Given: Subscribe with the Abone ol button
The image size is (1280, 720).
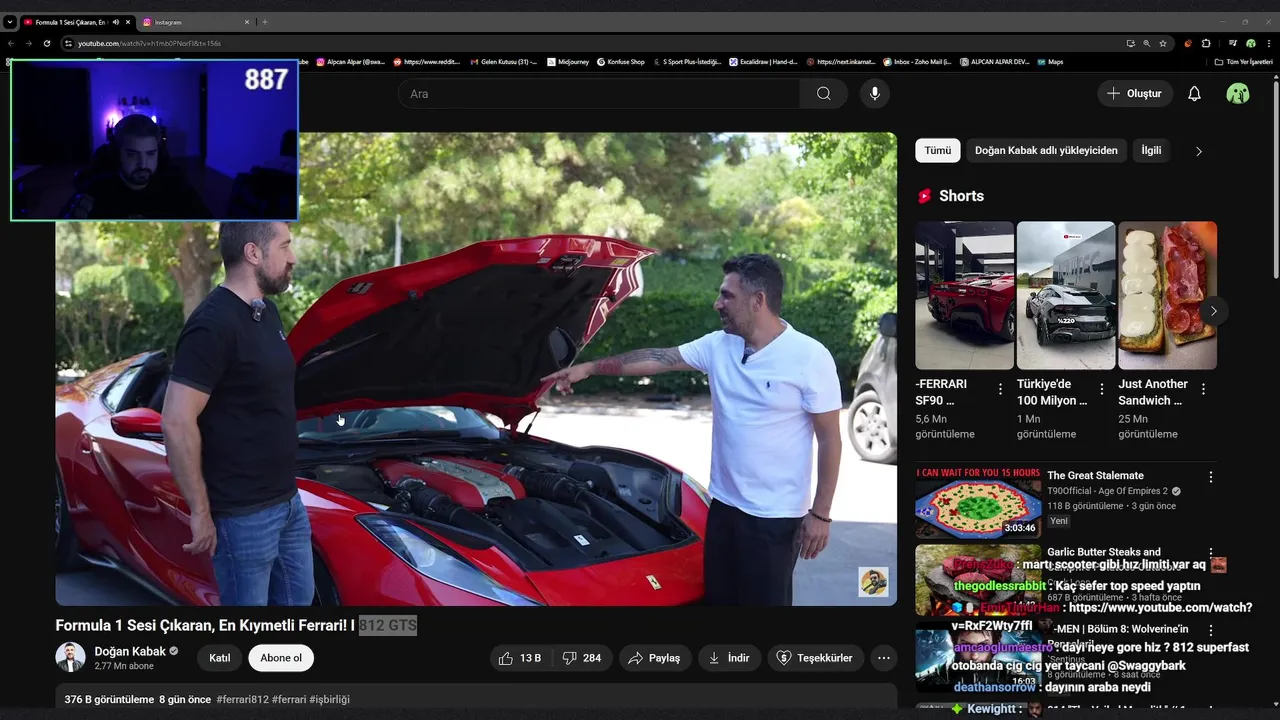Looking at the screenshot, I should coord(281,658).
